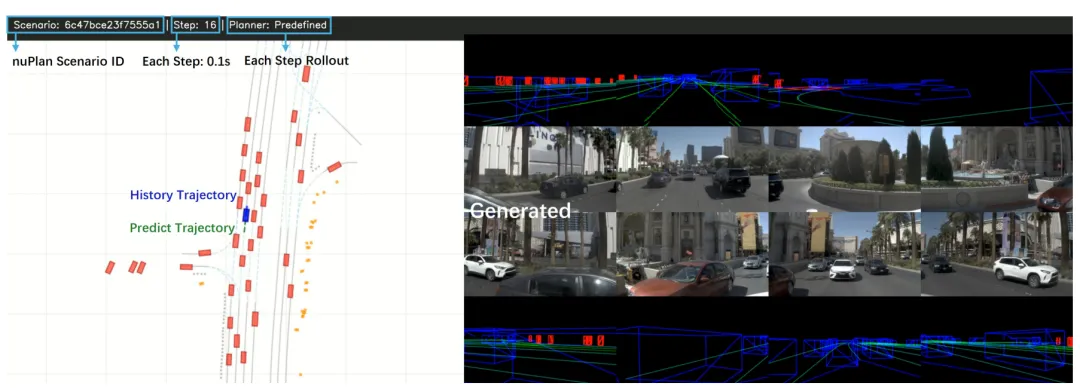The height and width of the screenshot is (392, 1080).
Task: Open the camera view with cypress trees and fountain
Action: (997, 169)
